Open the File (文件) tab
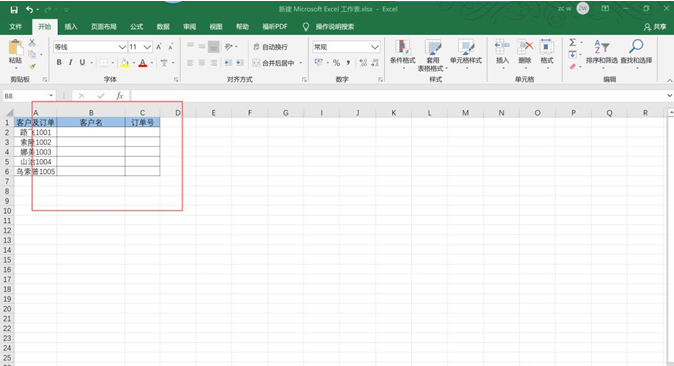Image resolution: width=674 pixels, height=366 pixels. [x=15, y=27]
